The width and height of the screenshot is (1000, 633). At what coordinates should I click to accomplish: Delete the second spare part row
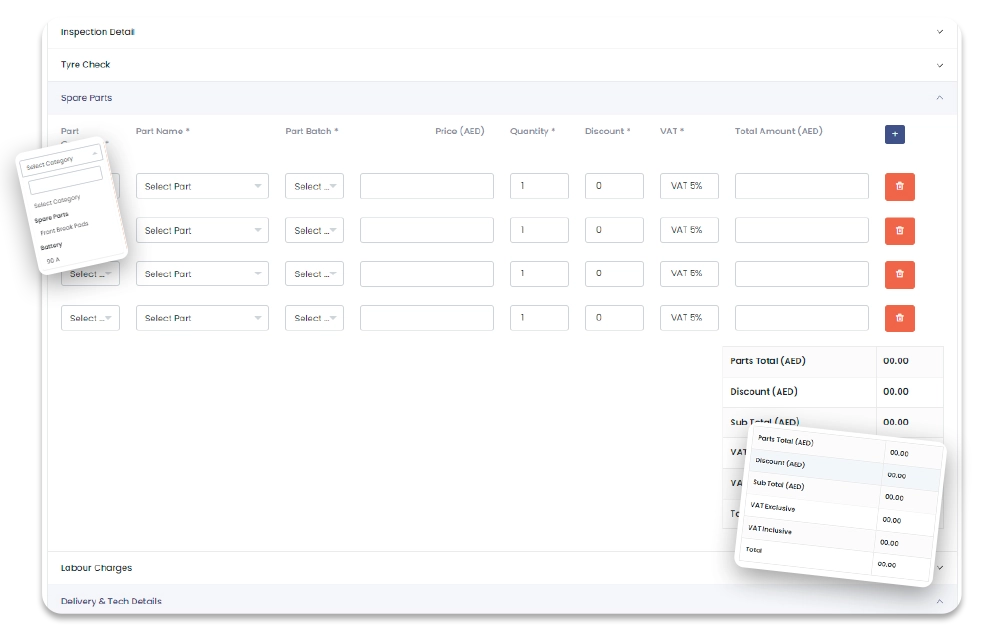pos(899,230)
